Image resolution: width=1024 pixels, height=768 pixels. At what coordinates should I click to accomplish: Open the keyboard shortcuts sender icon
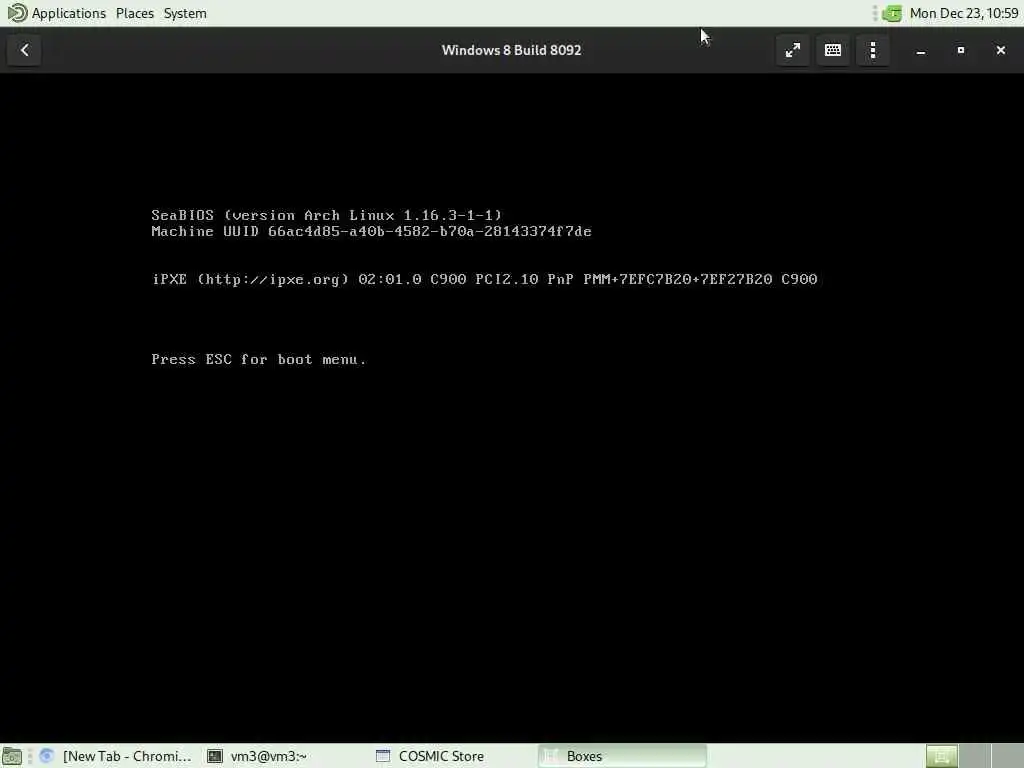tap(833, 50)
